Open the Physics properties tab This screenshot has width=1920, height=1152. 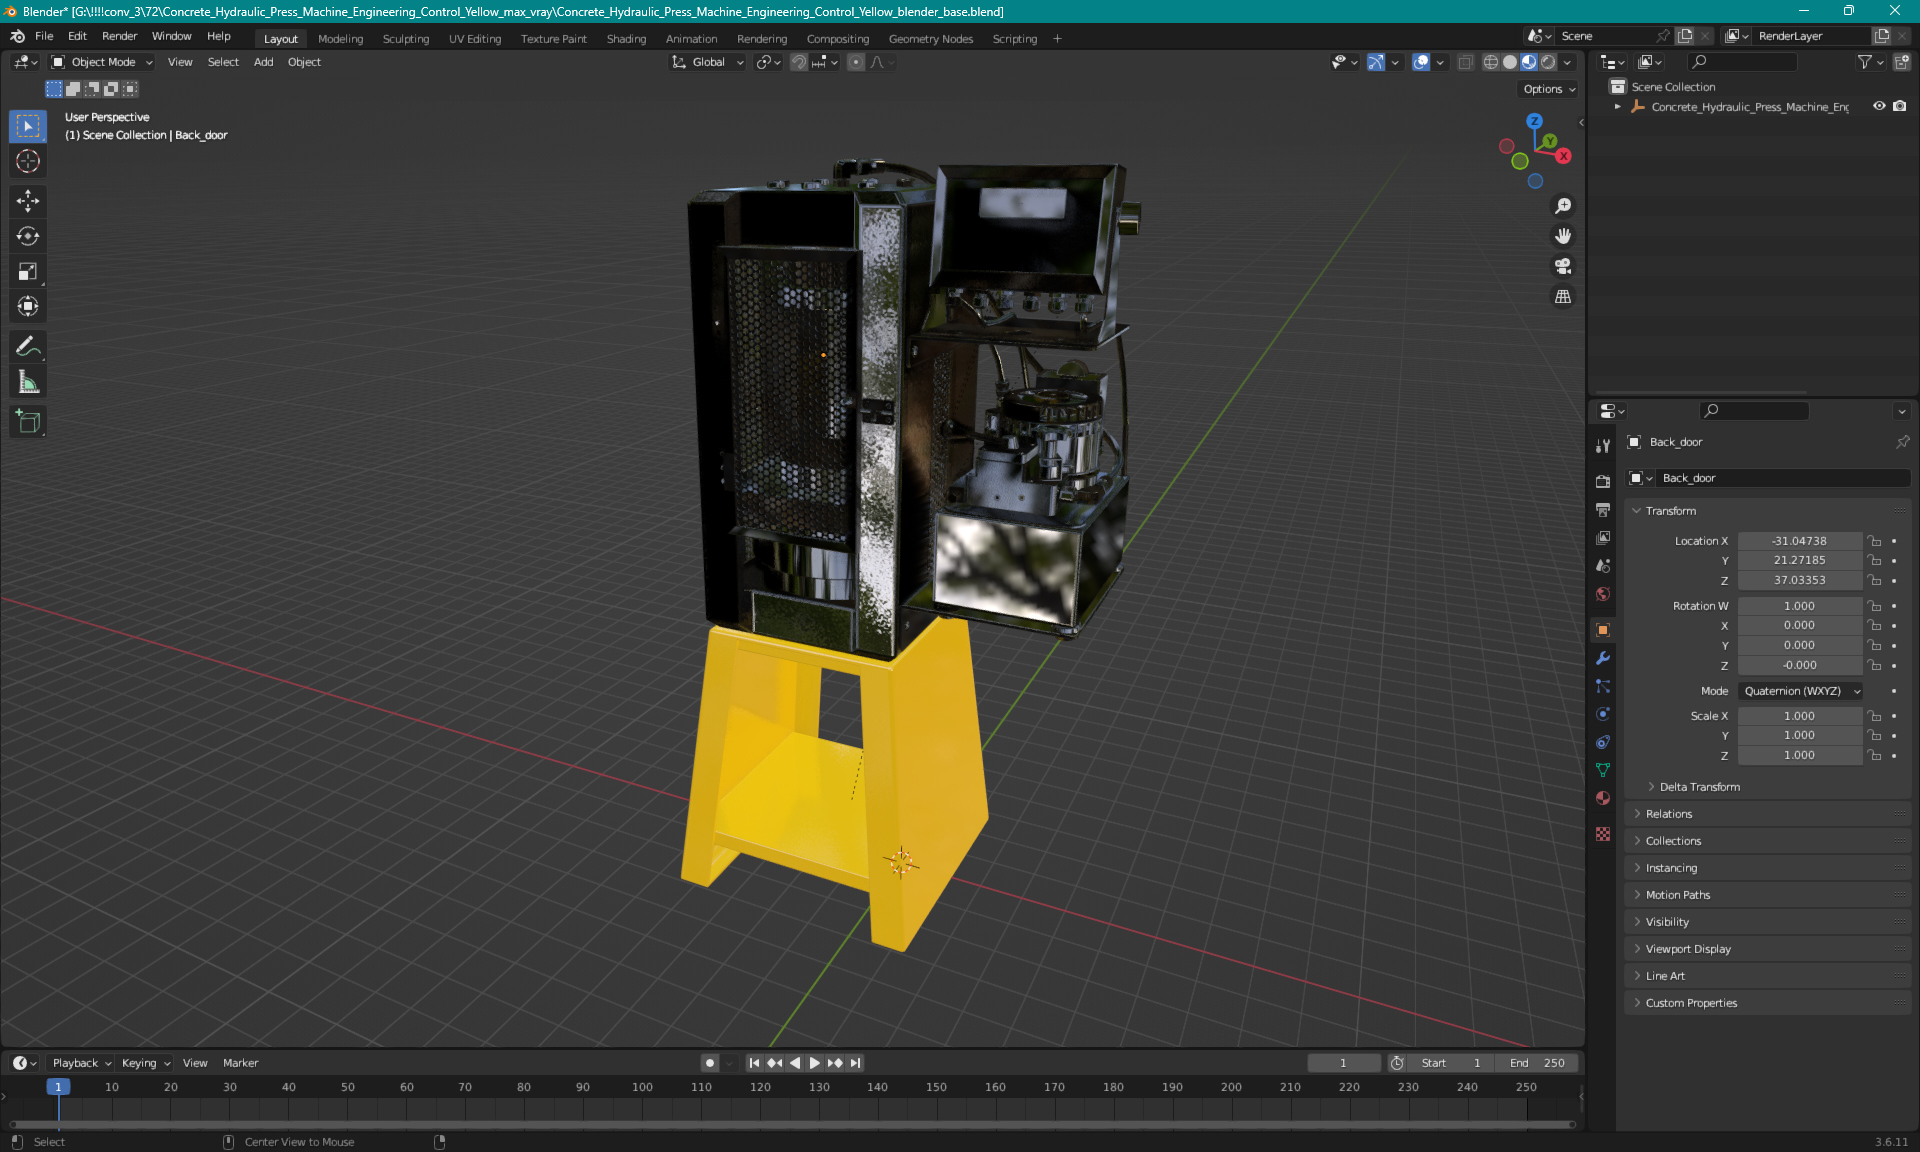1603,714
